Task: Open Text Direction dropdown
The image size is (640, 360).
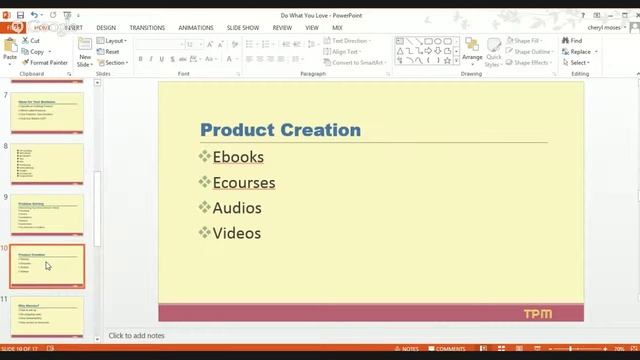Action: tap(348, 41)
